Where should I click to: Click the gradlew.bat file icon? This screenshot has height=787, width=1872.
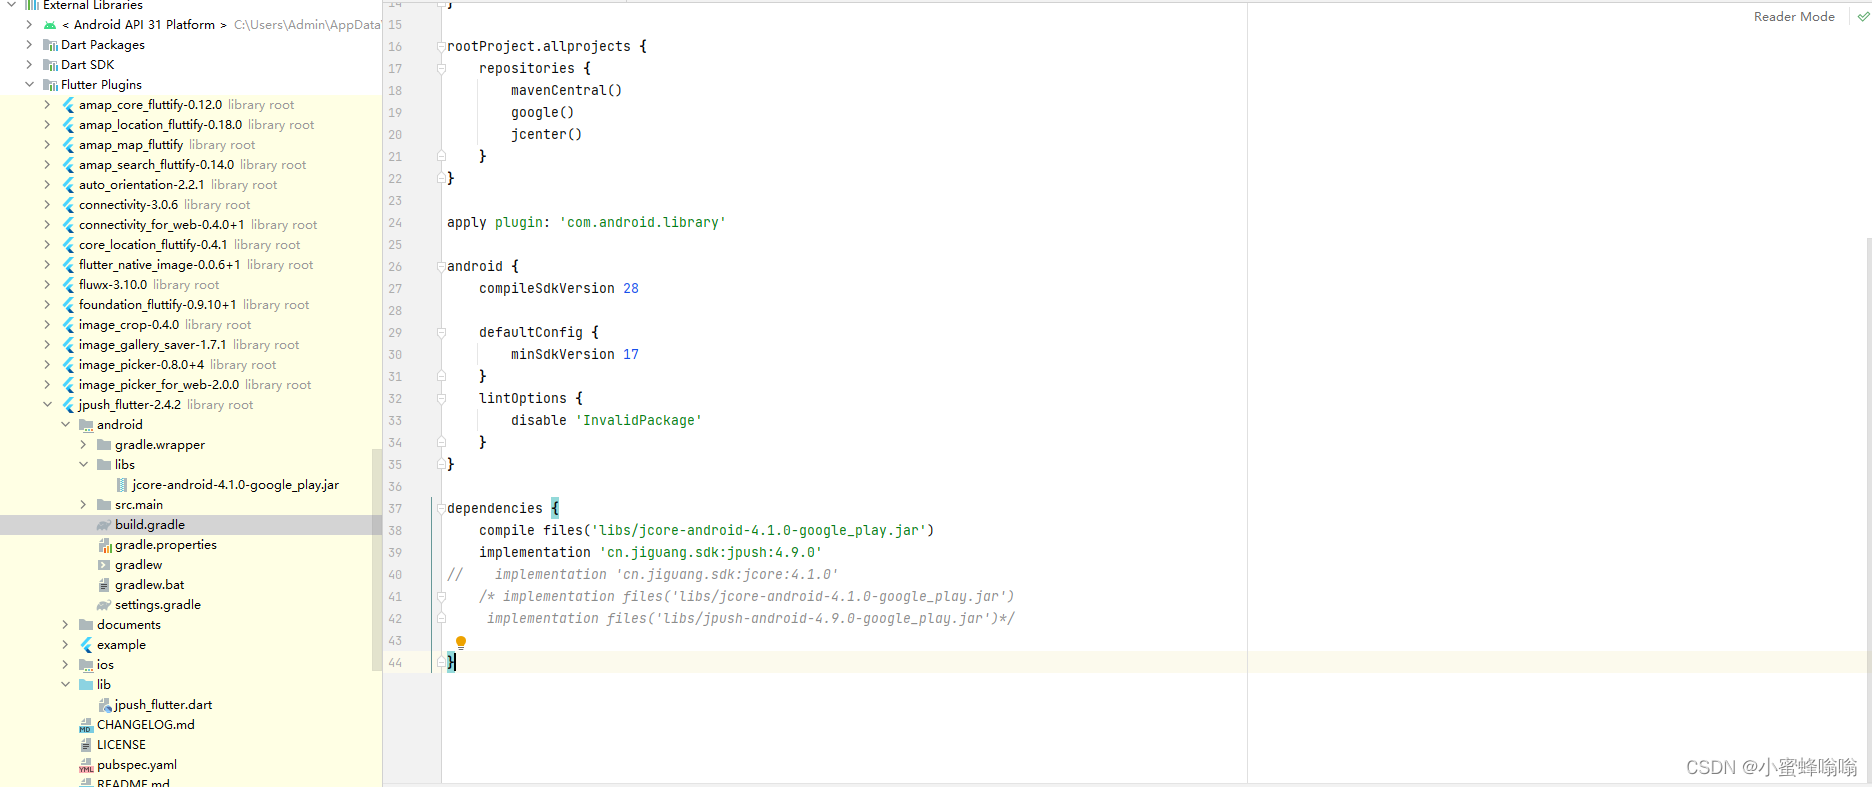104,585
